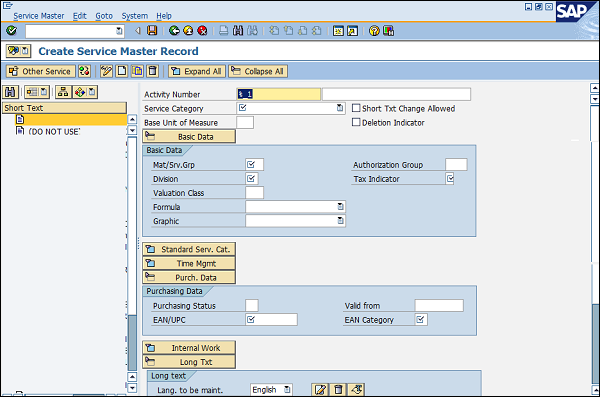Expand Standard Serv. Cat. section
Image resolution: width=600 pixels, height=397 pixels.
pos(189,249)
